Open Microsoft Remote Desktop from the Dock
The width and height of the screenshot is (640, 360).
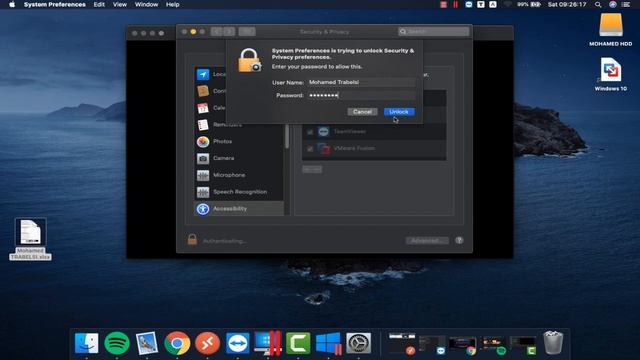pyautogui.click(x=207, y=343)
